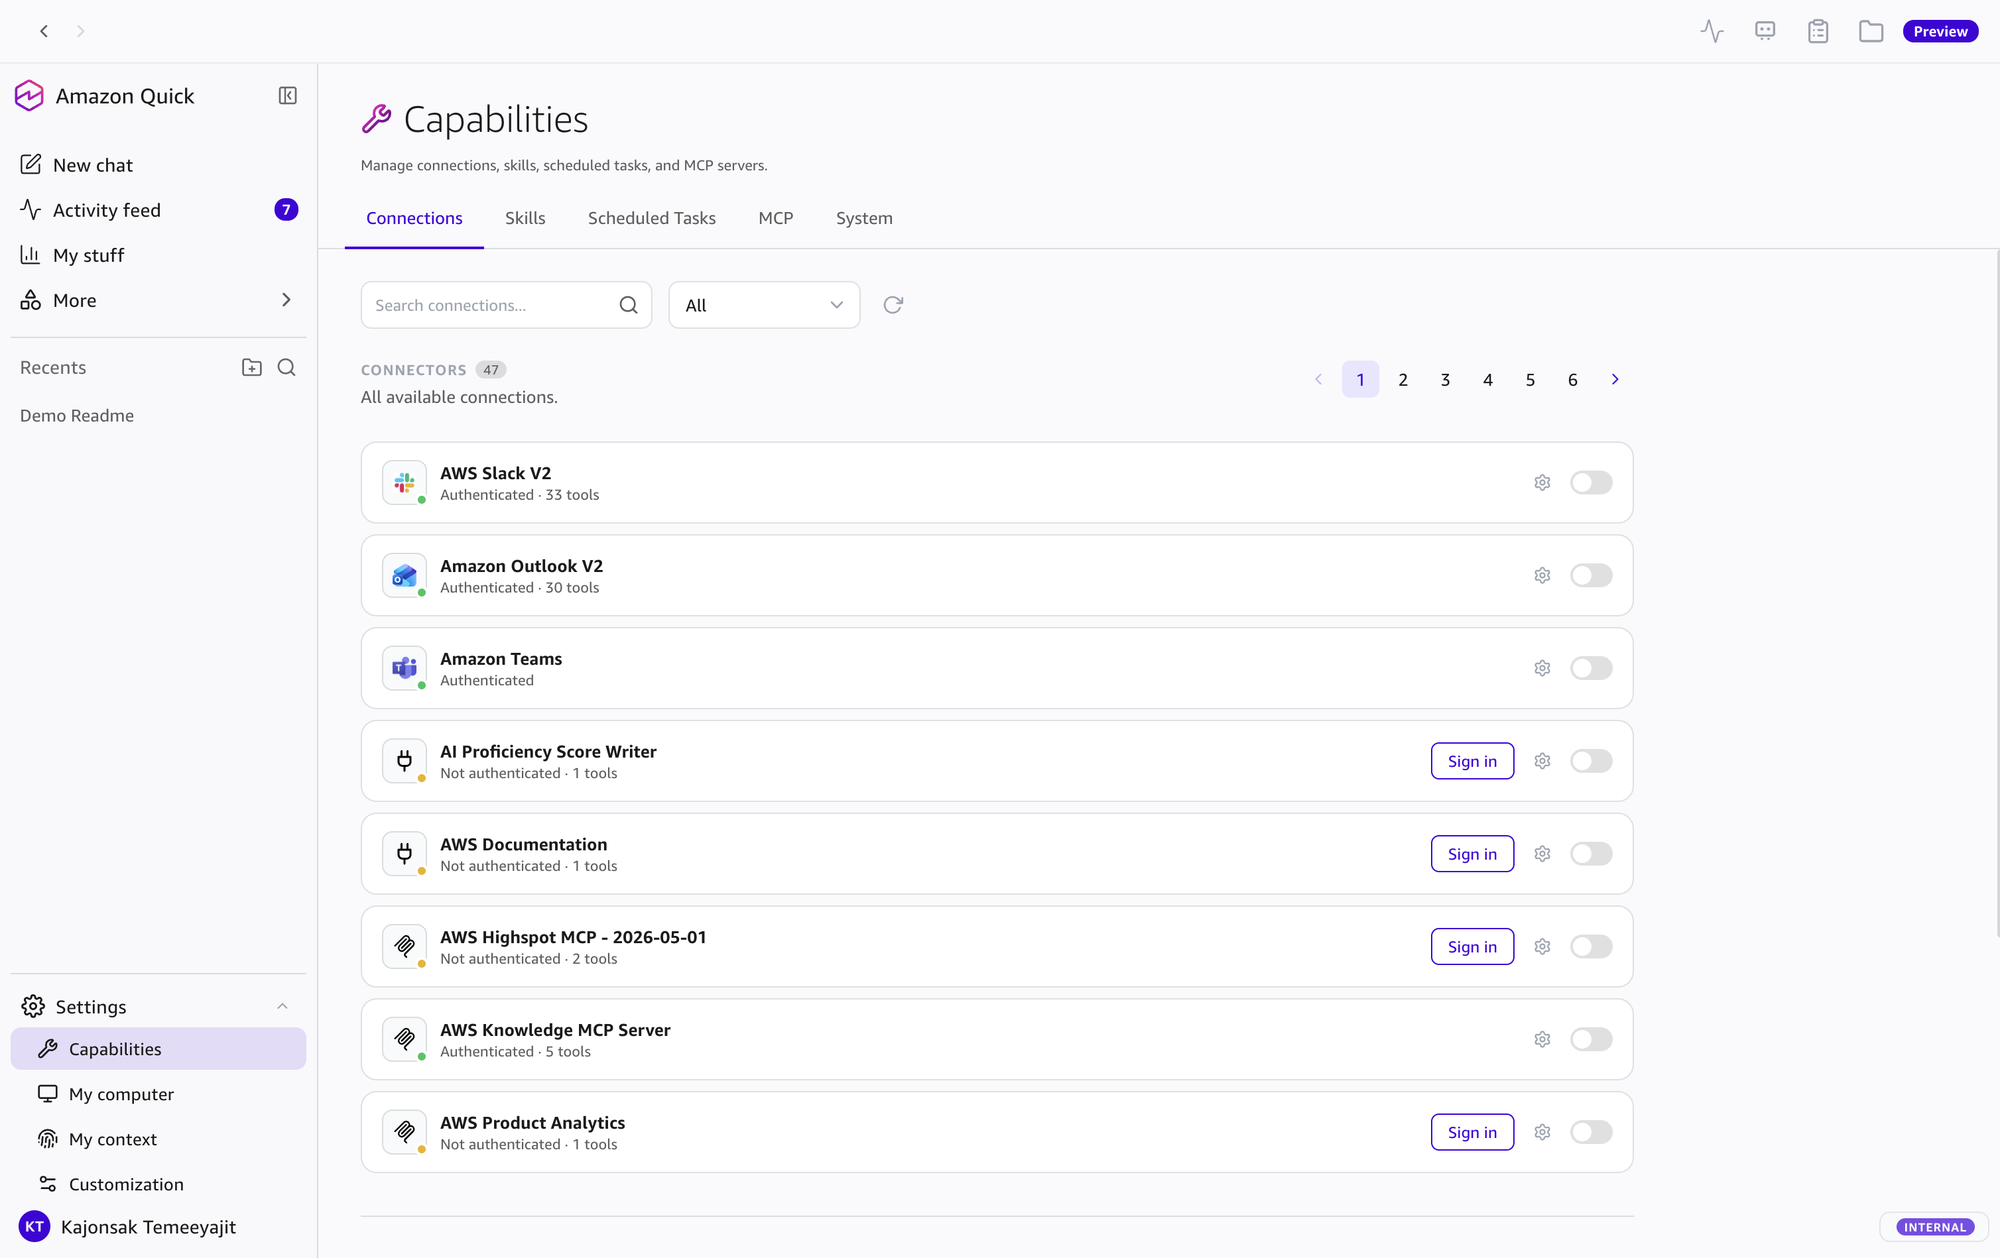Open settings gear for Amazon Teams
The height and width of the screenshot is (1258, 2000).
[x=1542, y=668]
